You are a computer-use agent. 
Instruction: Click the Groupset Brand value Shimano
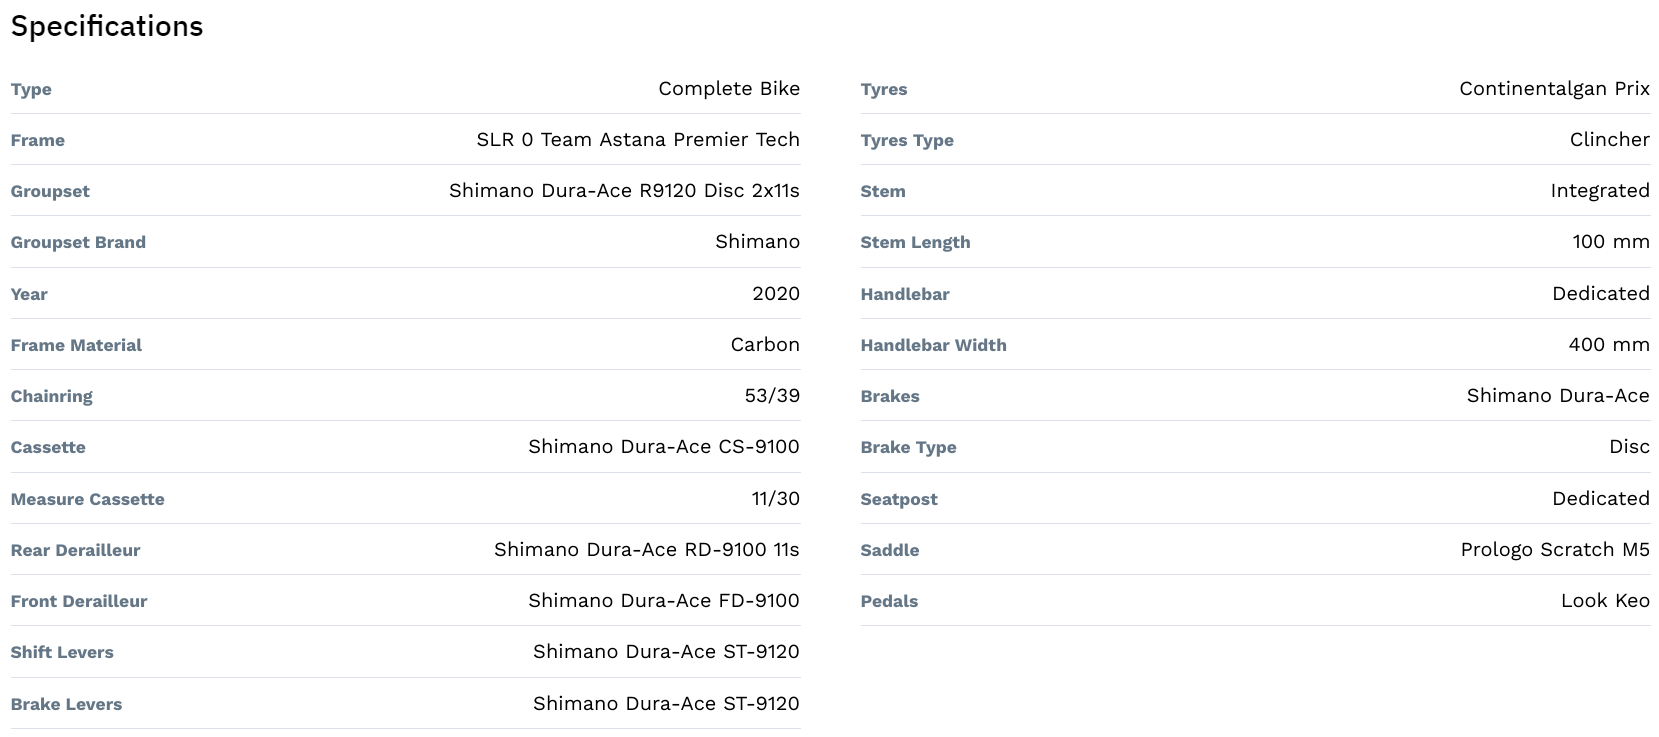click(x=757, y=241)
